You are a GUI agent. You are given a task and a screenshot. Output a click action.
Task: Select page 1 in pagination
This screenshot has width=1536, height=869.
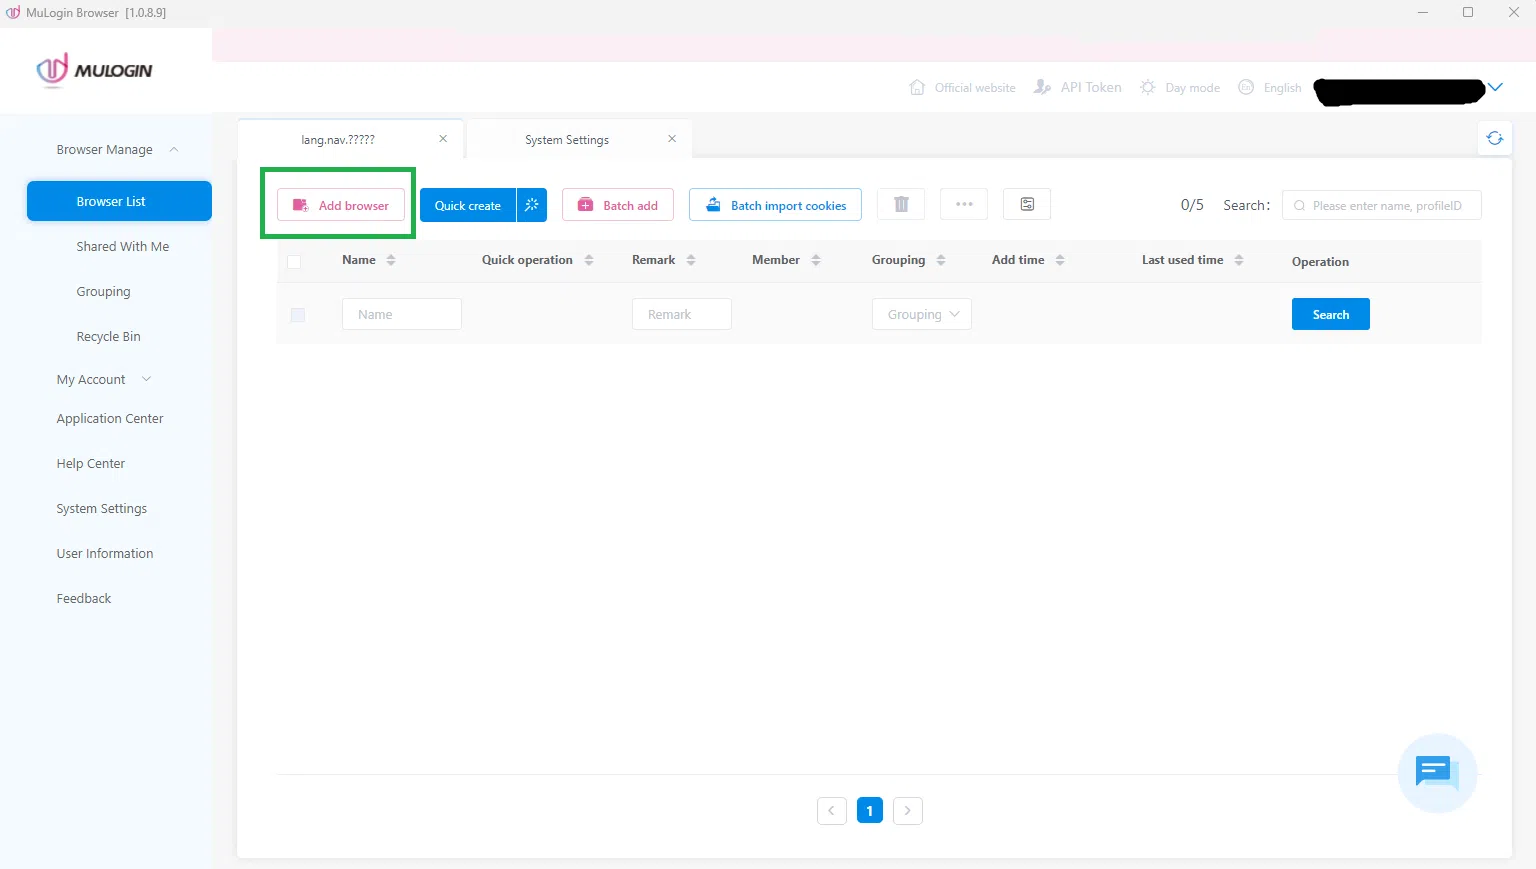[870, 810]
